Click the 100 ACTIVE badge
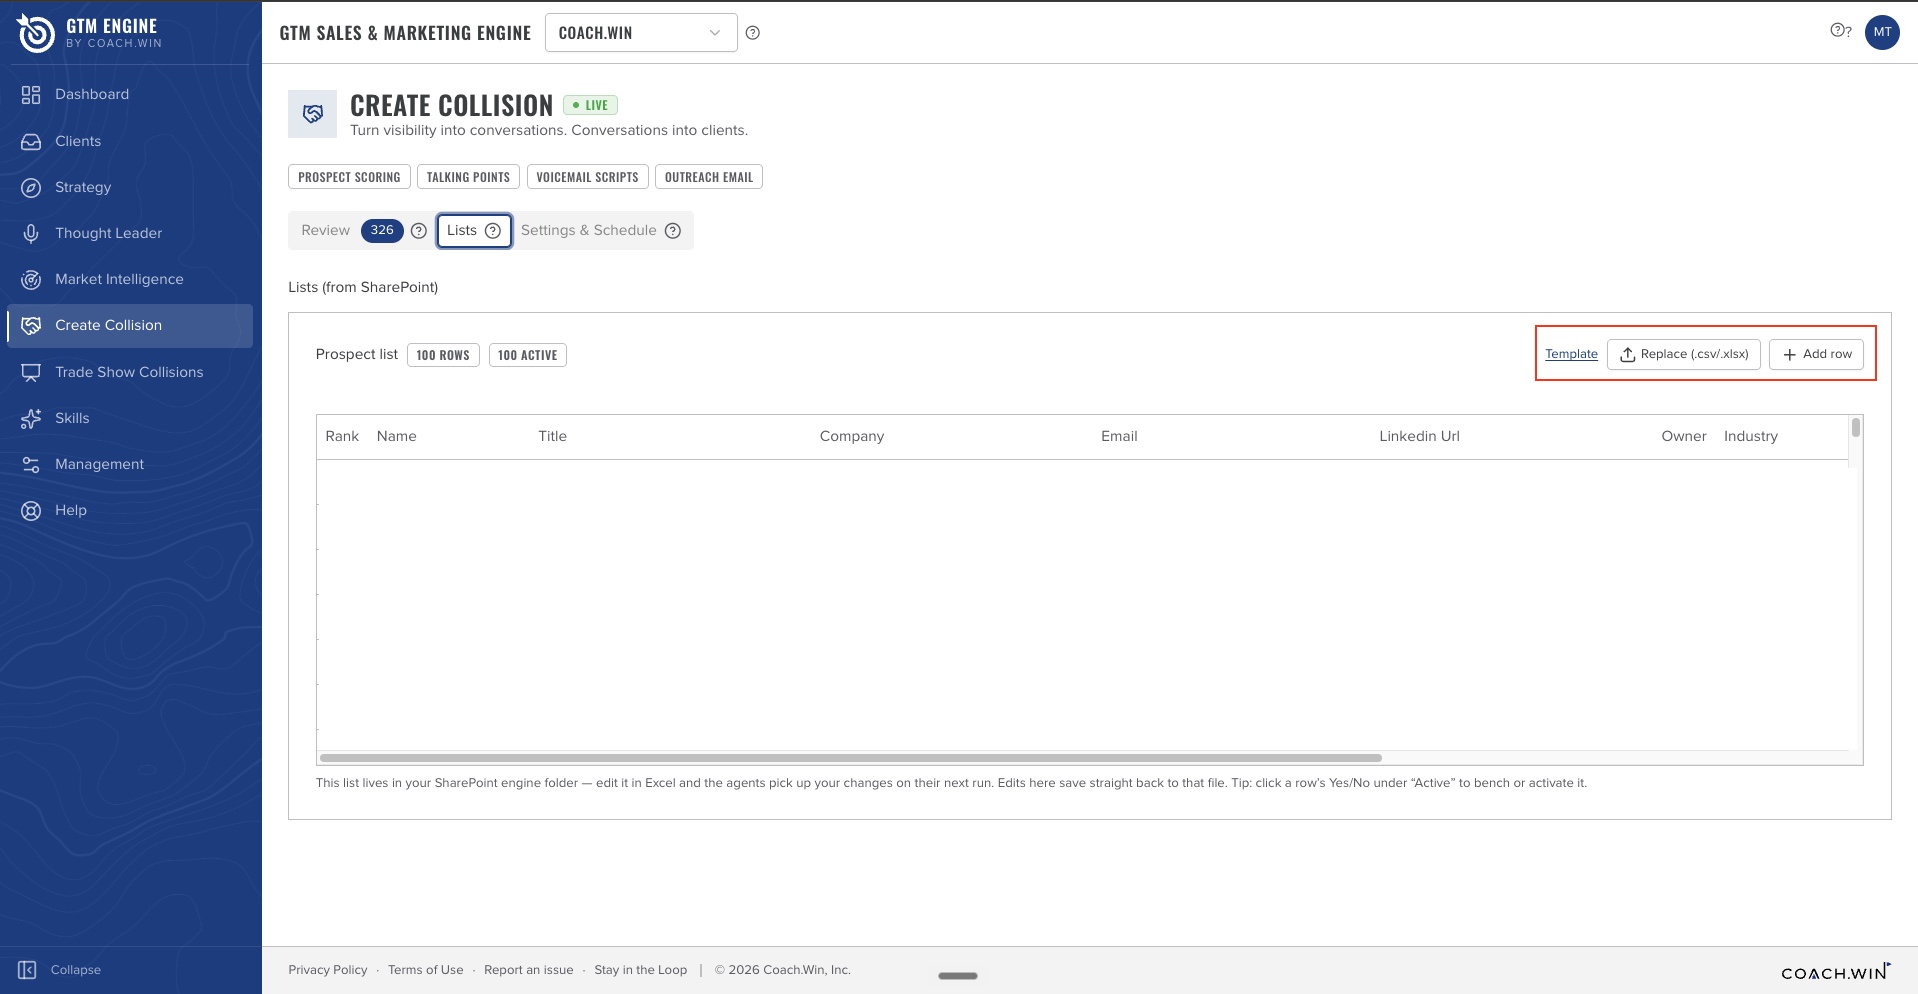The height and width of the screenshot is (994, 1918). 528,355
